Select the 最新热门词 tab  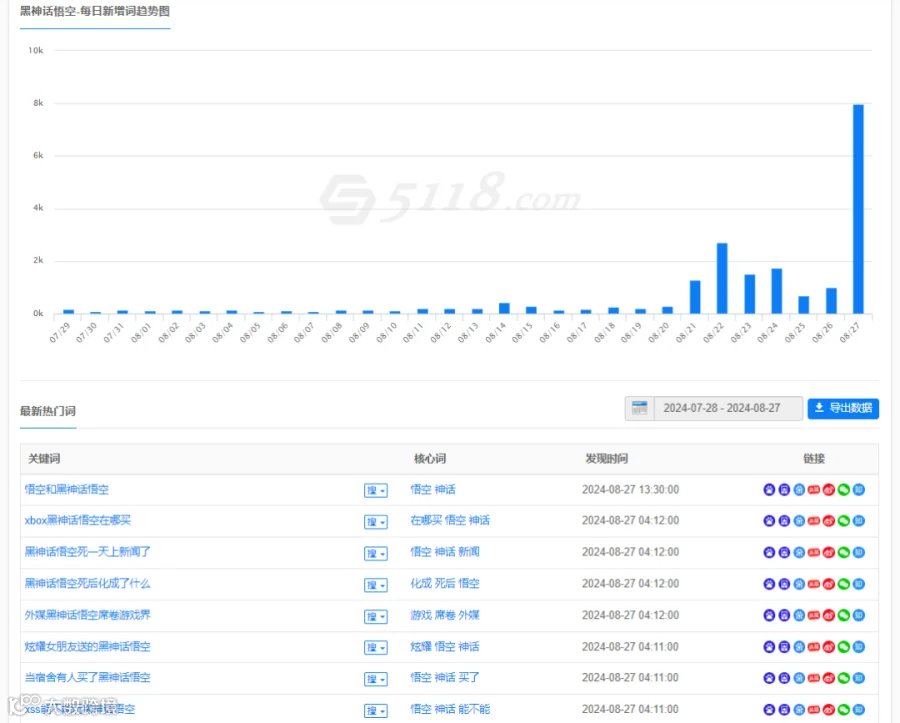pos(48,411)
